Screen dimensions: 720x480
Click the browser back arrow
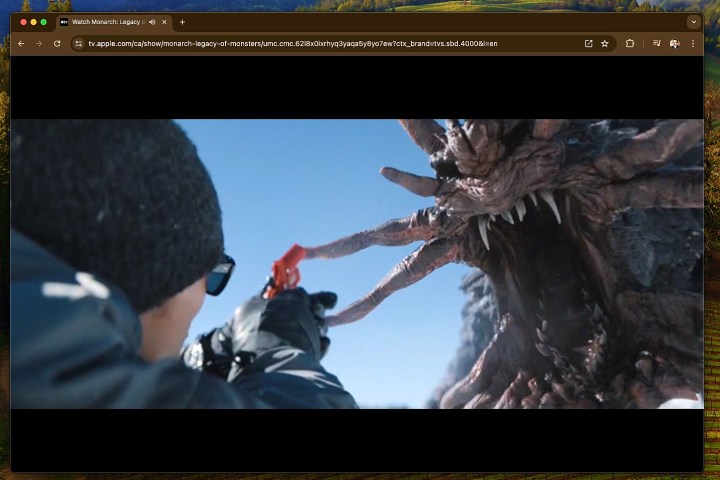tap(21, 44)
